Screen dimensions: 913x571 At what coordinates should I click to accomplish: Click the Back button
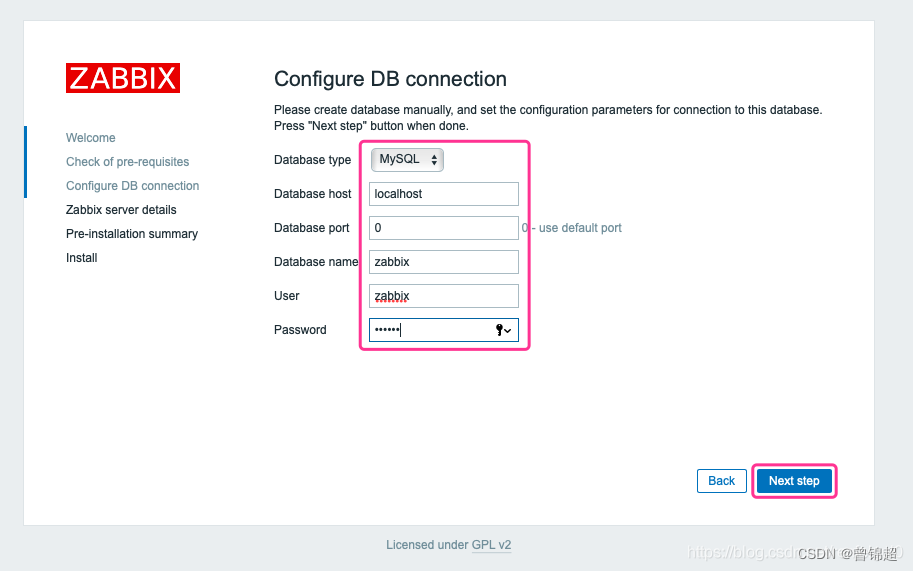coord(721,481)
